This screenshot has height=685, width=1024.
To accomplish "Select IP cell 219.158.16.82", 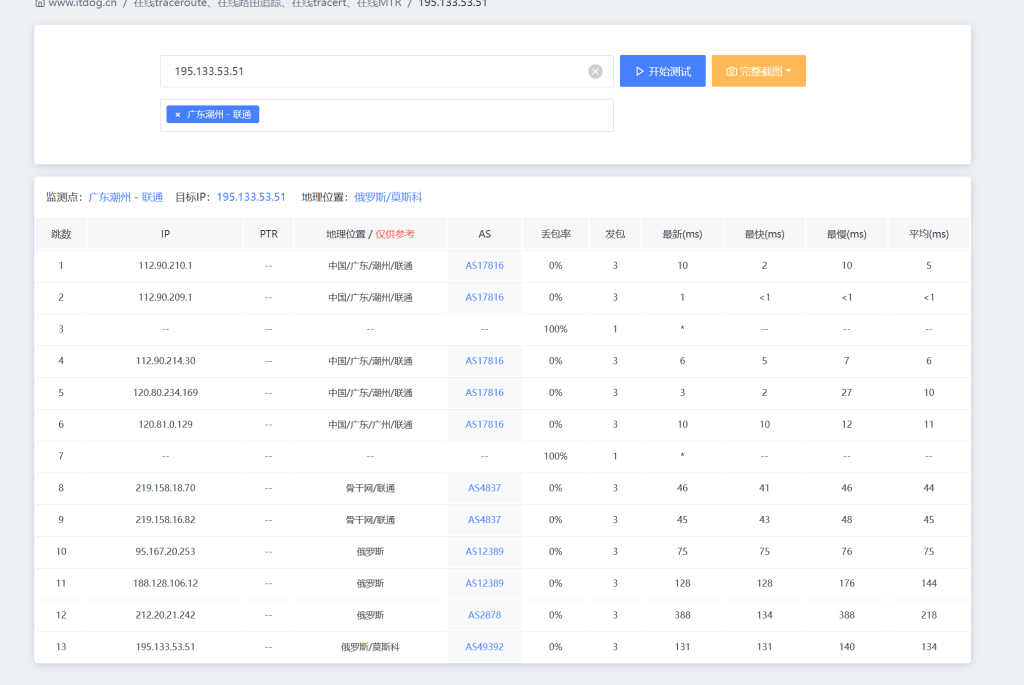I will click(x=165, y=520).
